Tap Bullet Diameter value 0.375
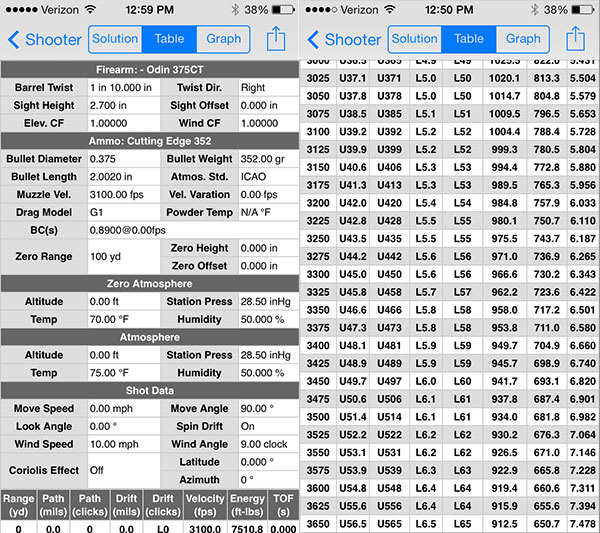The image size is (600, 533). point(124,159)
